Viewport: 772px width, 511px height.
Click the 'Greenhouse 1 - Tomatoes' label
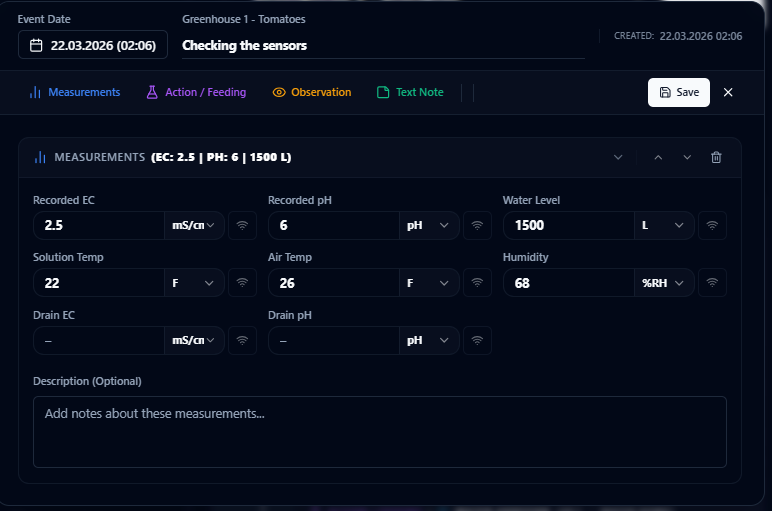click(x=244, y=19)
